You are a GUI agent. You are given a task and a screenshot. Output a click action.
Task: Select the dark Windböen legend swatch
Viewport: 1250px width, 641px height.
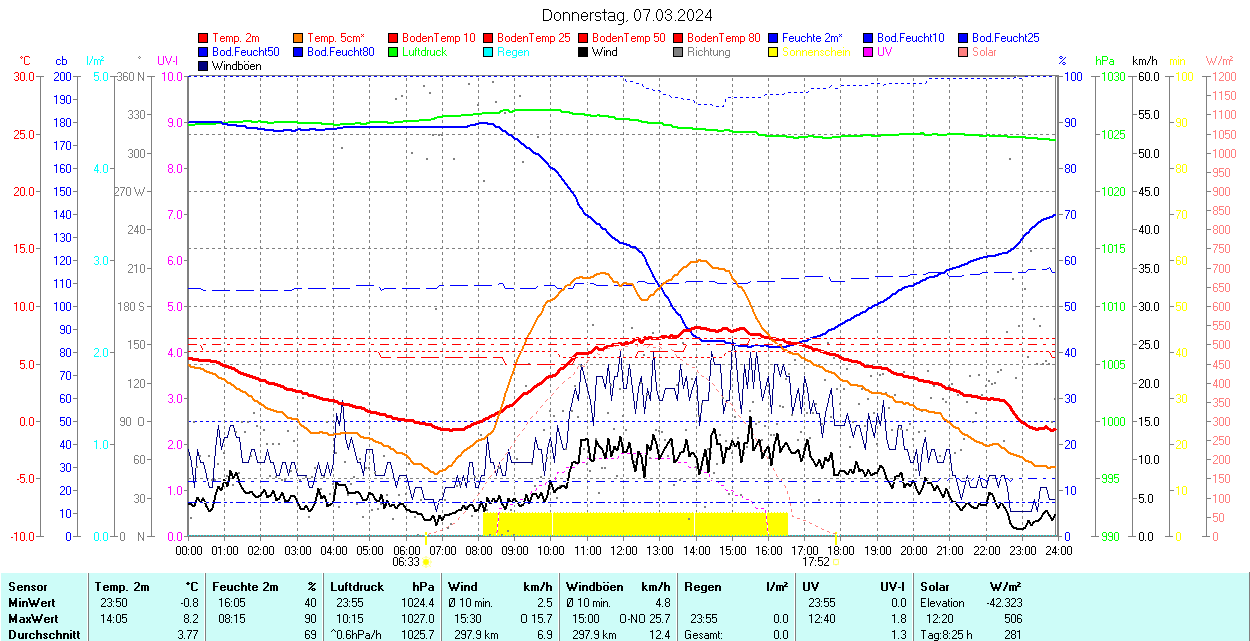coord(204,66)
